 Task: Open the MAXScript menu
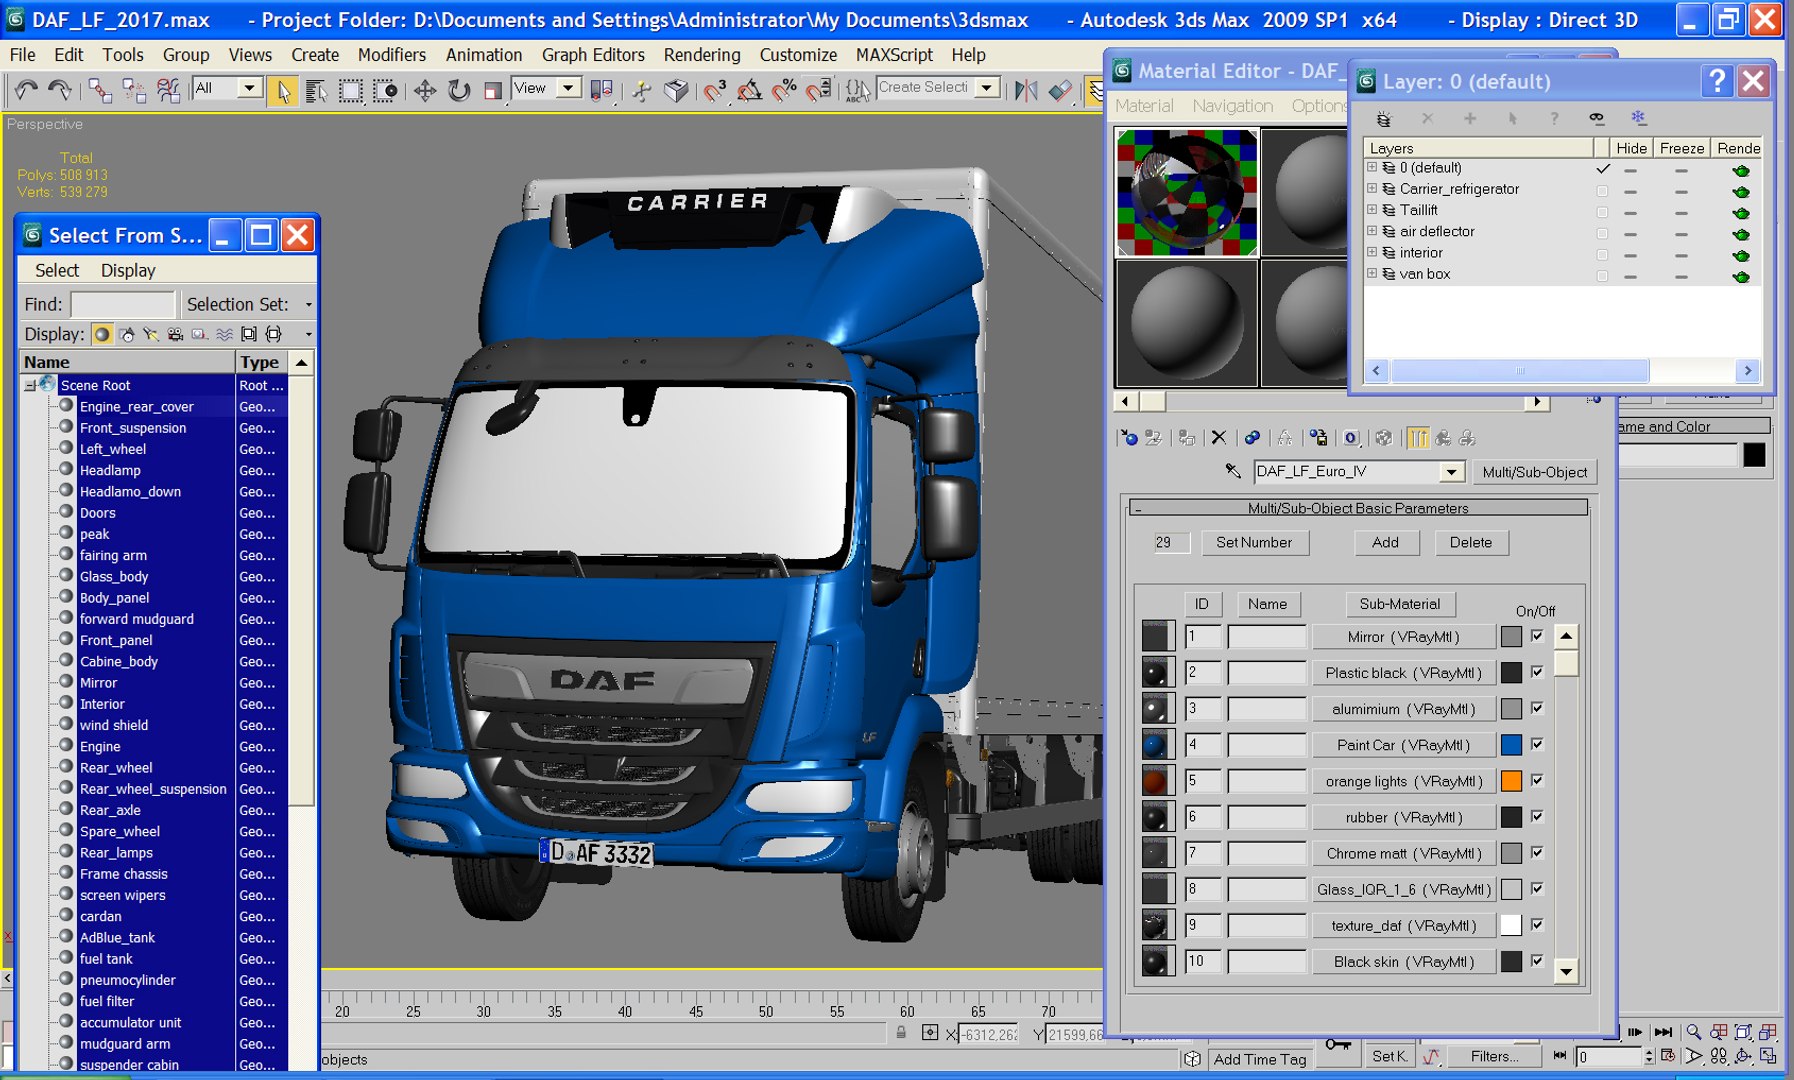(893, 55)
